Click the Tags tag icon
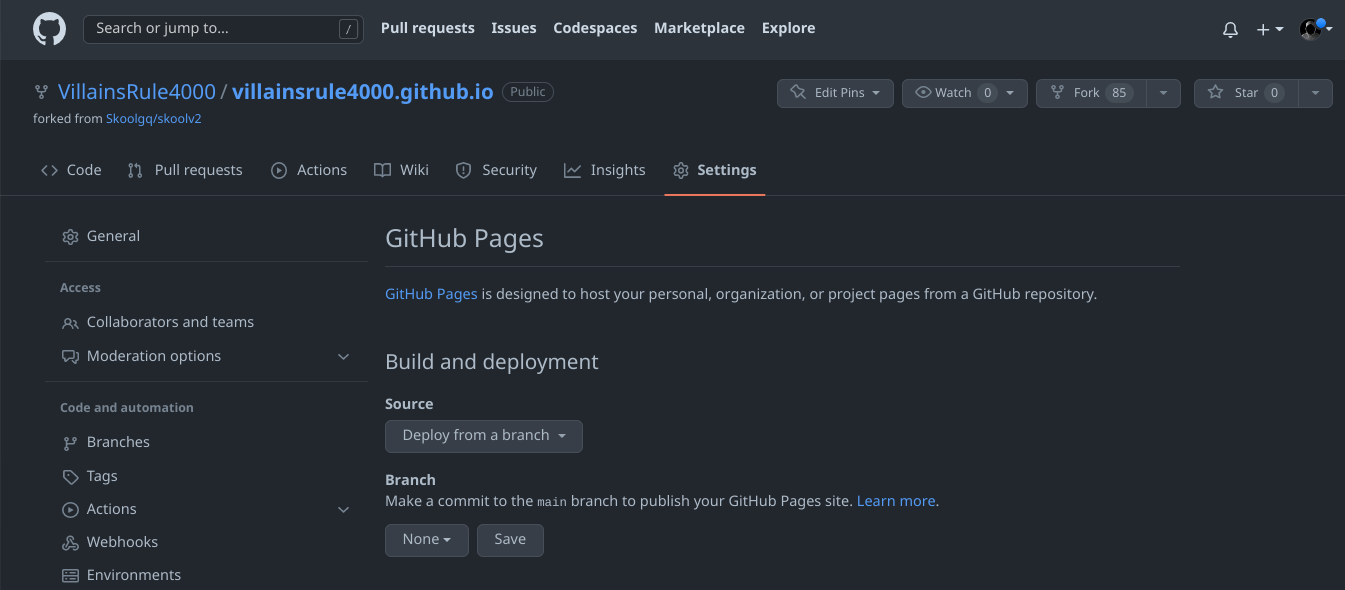Viewport: 1345px width, 590px height. (x=70, y=477)
